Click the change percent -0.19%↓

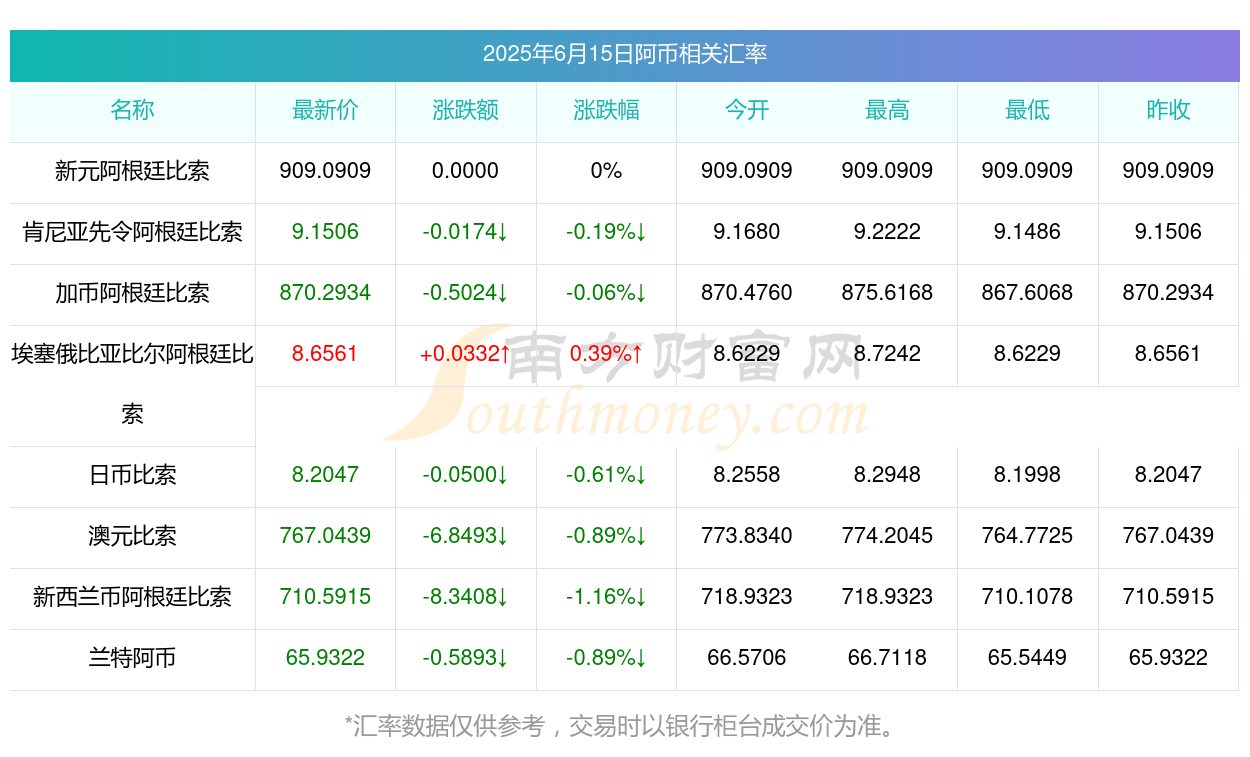pyautogui.click(x=606, y=232)
